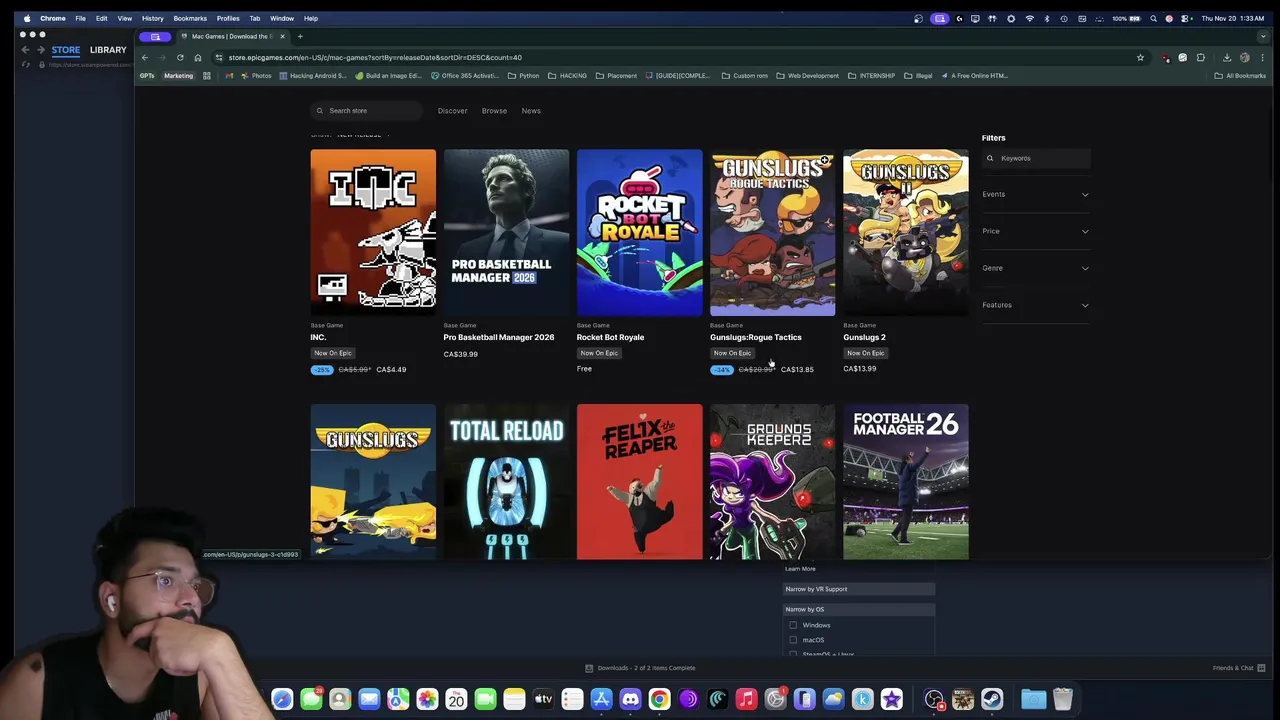Open Safari from the Dock
Viewport: 1280px width, 720px height.
point(282,699)
